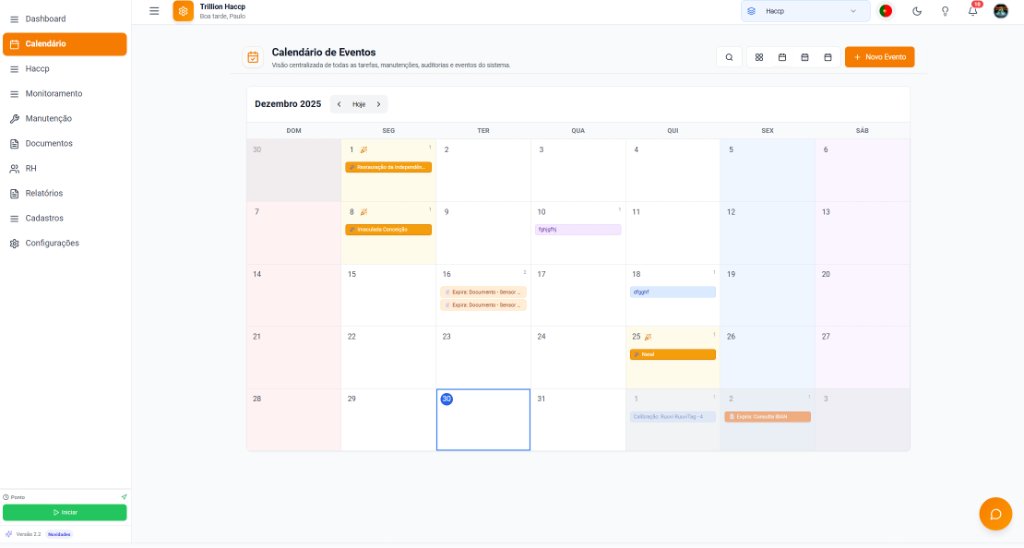The width and height of the screenshot is (1024, 548).
Task: Click the party icon next to day 8
Action: (x=364, y=212)
